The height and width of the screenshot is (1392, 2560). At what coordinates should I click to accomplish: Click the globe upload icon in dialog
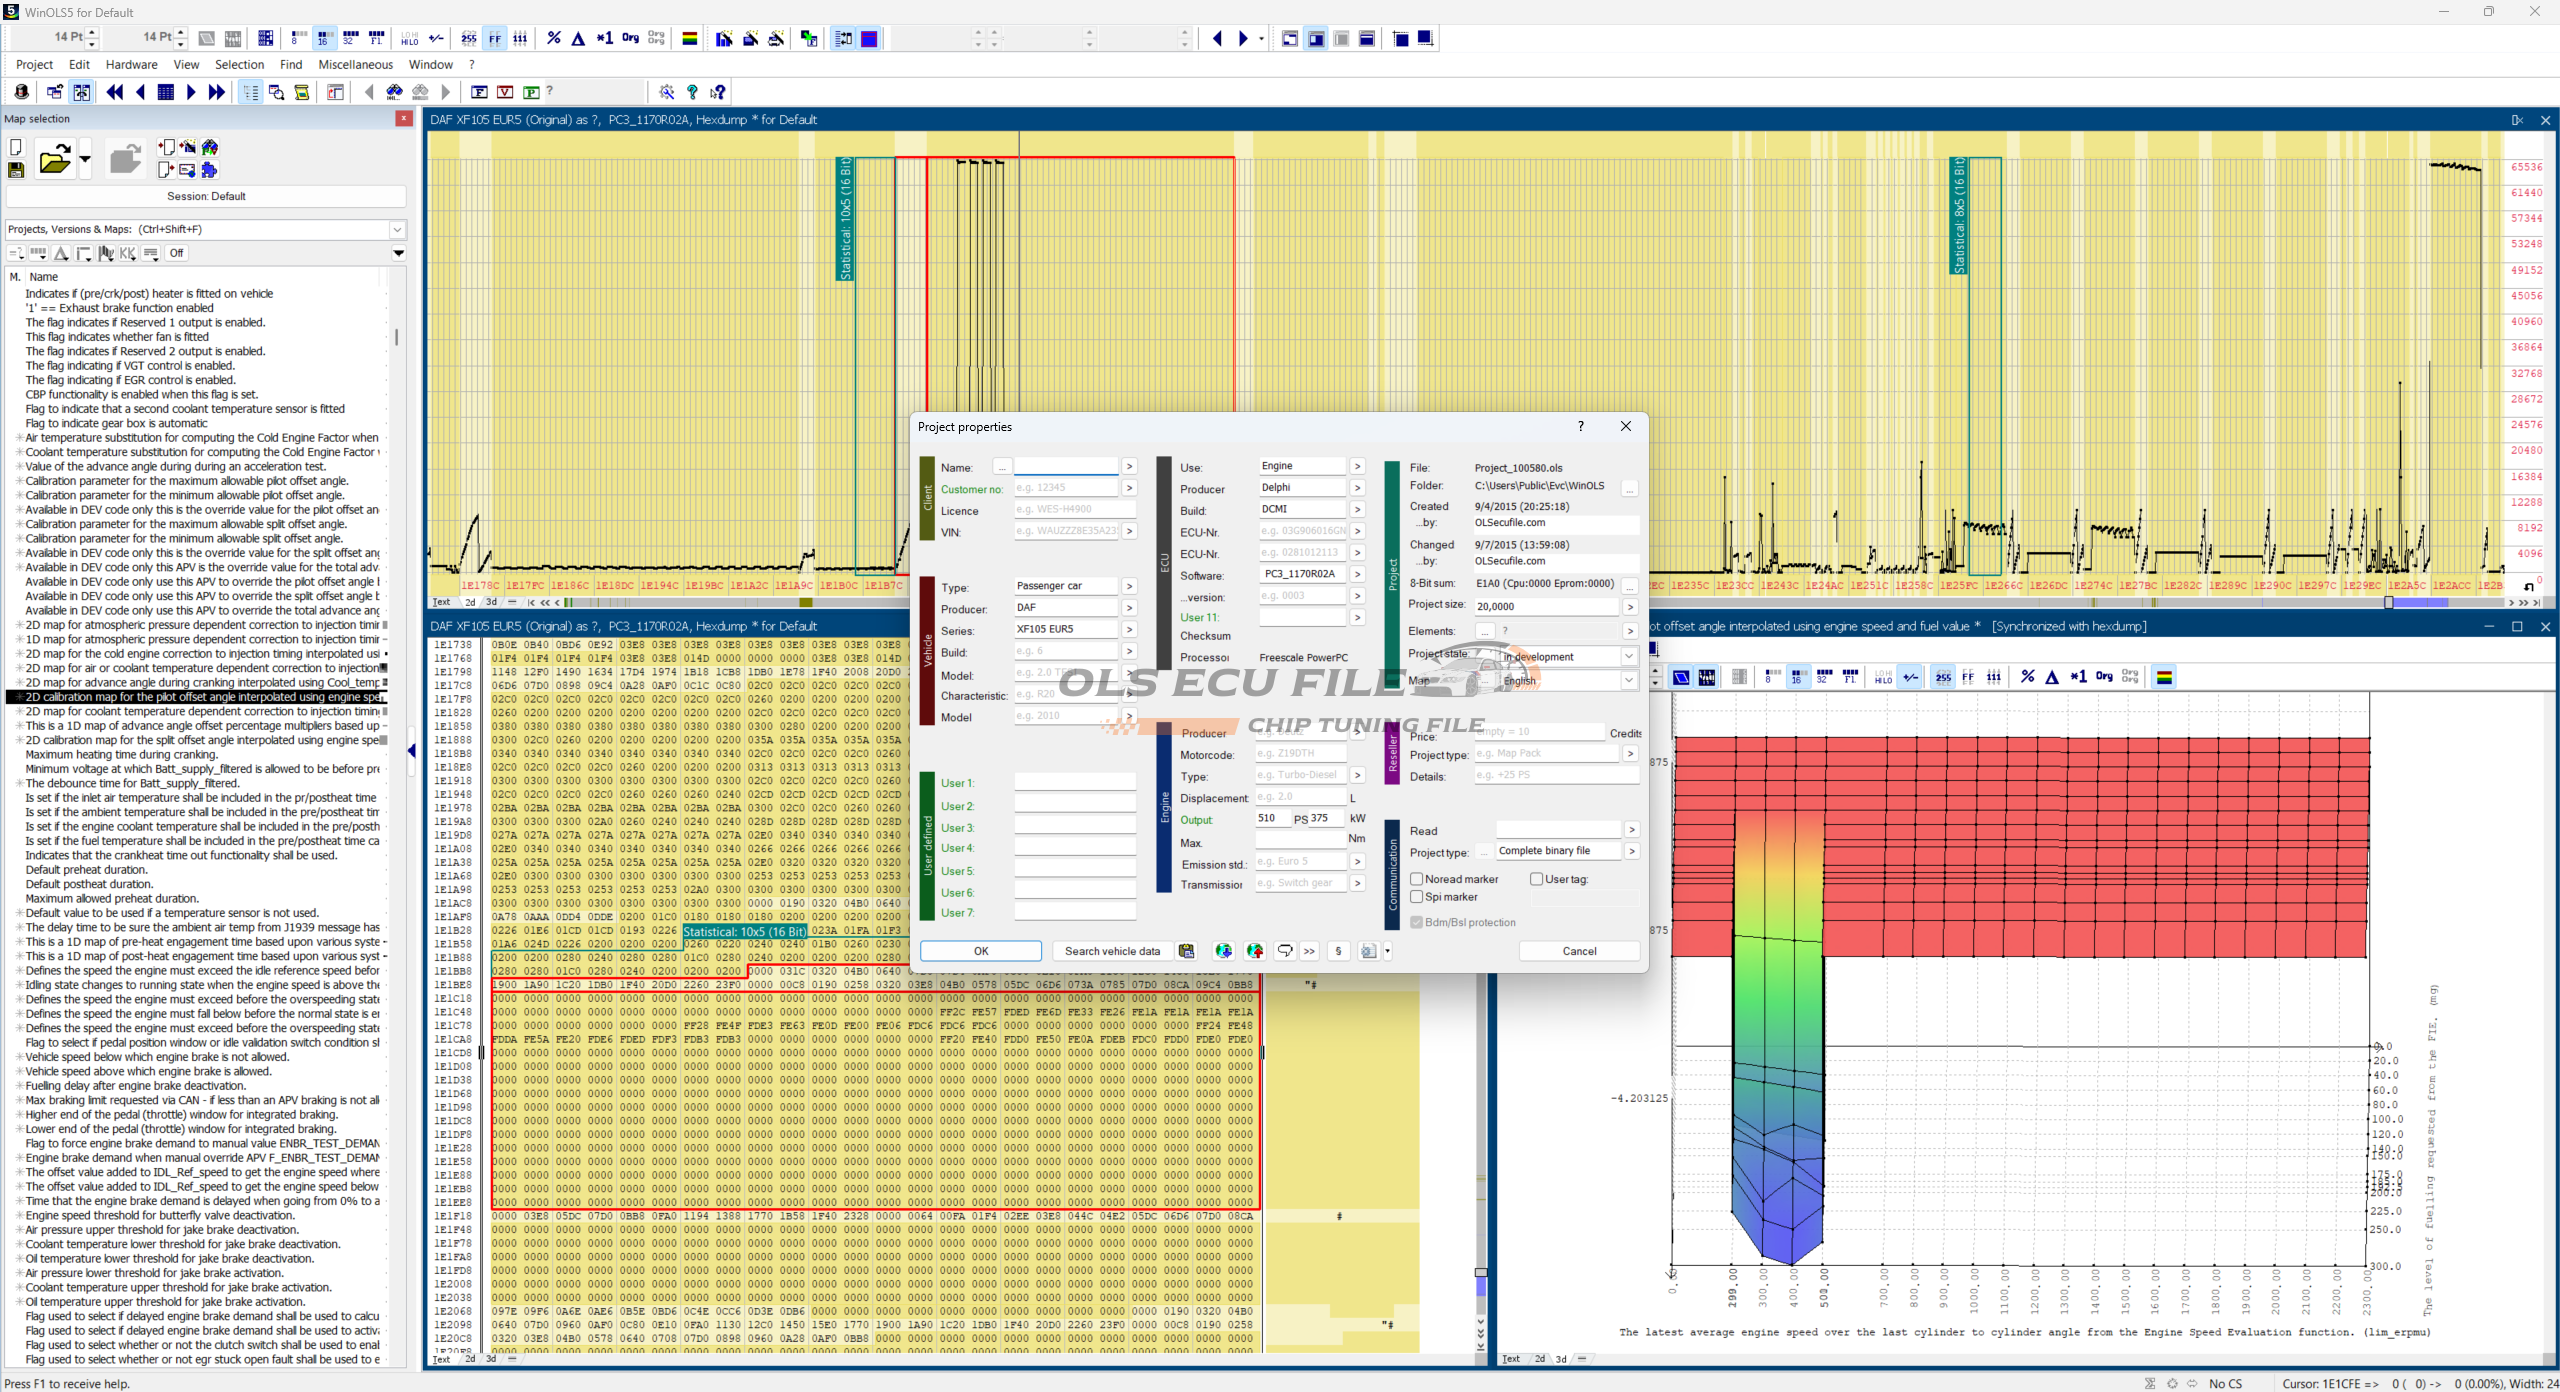point(1255,951)
